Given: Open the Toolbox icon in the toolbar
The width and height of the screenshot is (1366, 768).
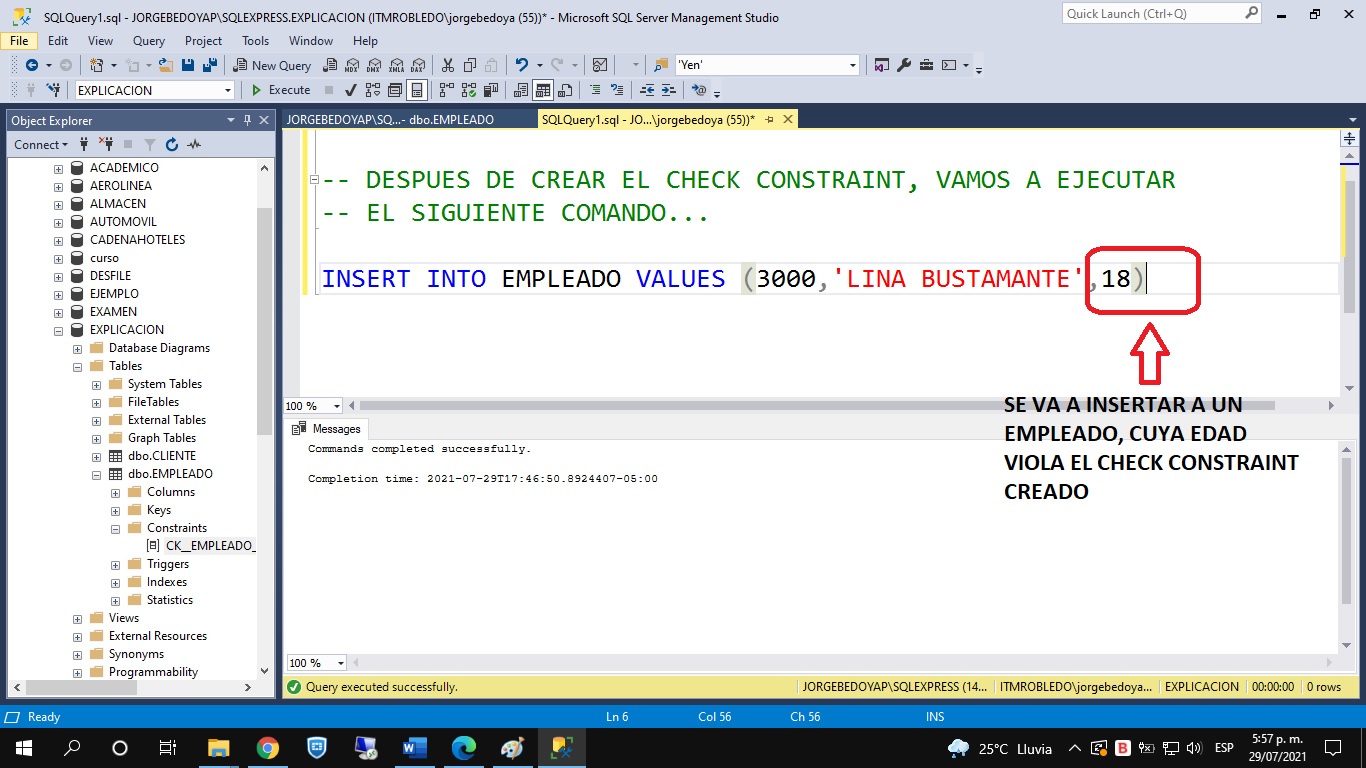Looking at the screenshot, I should 926,65.
